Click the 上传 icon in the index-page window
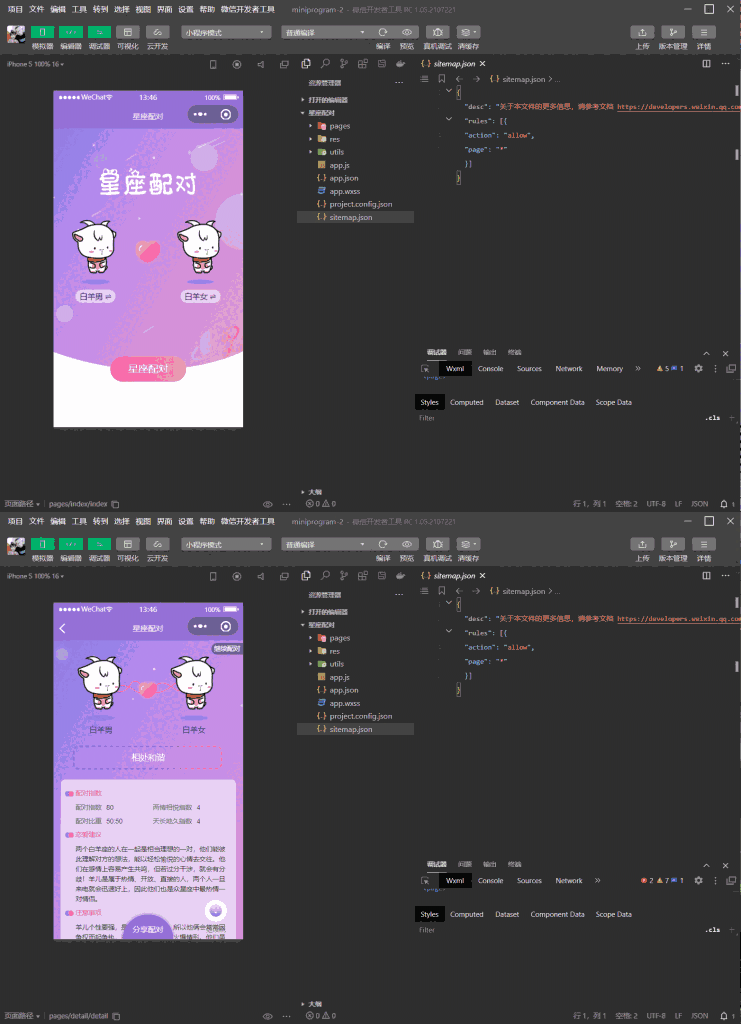 [x=642, y=32]
